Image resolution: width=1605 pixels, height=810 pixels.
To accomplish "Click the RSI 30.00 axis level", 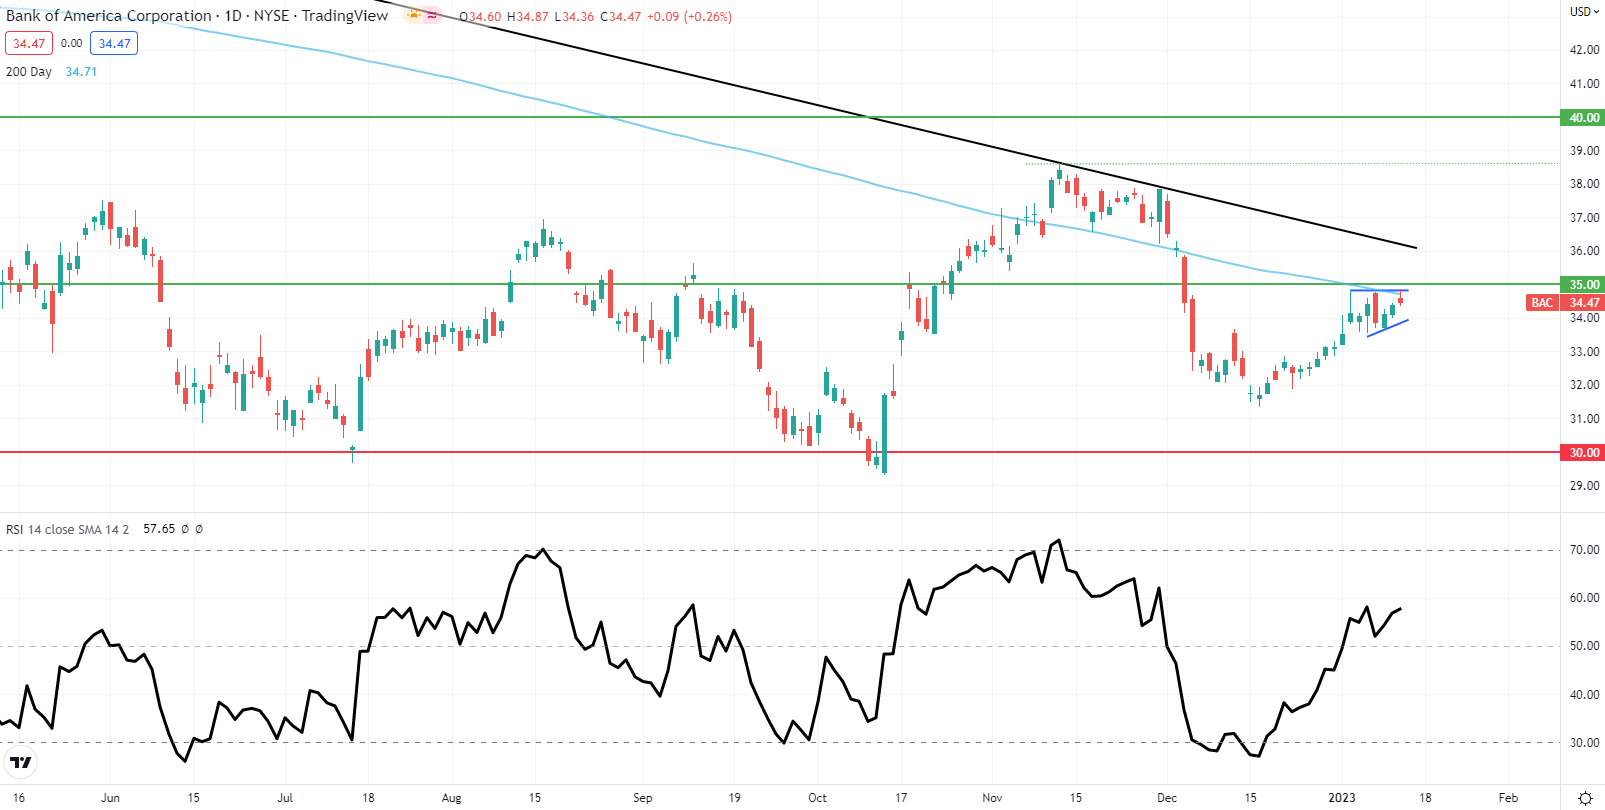I will (x=1584, y=743).
